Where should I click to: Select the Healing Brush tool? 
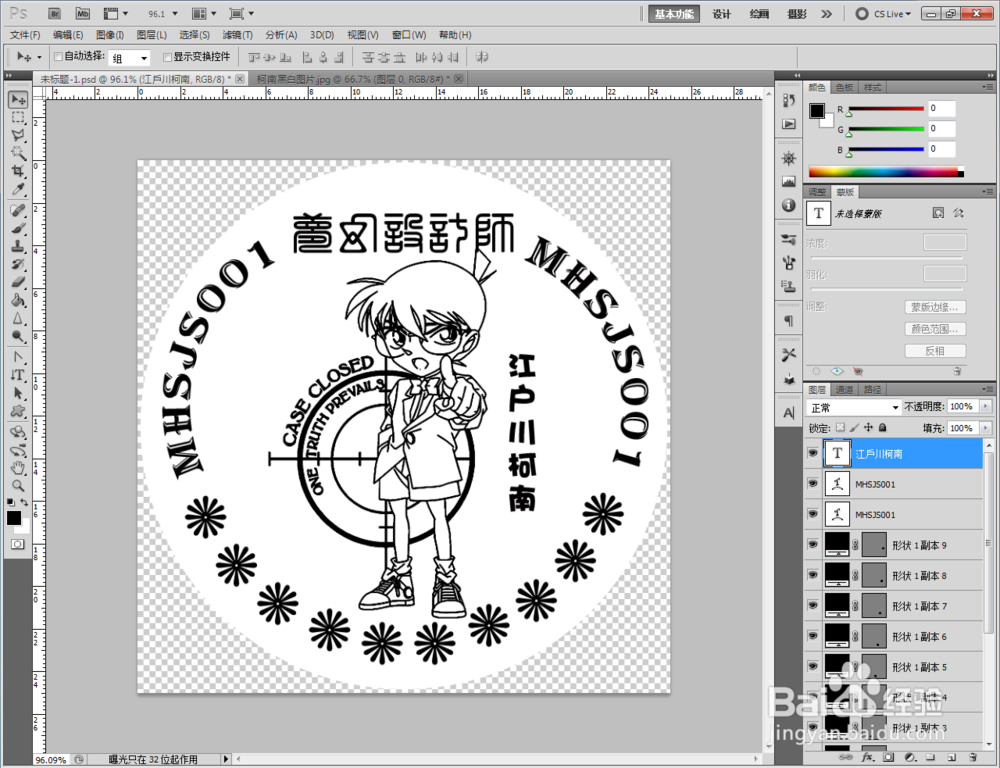pos(18,210)
